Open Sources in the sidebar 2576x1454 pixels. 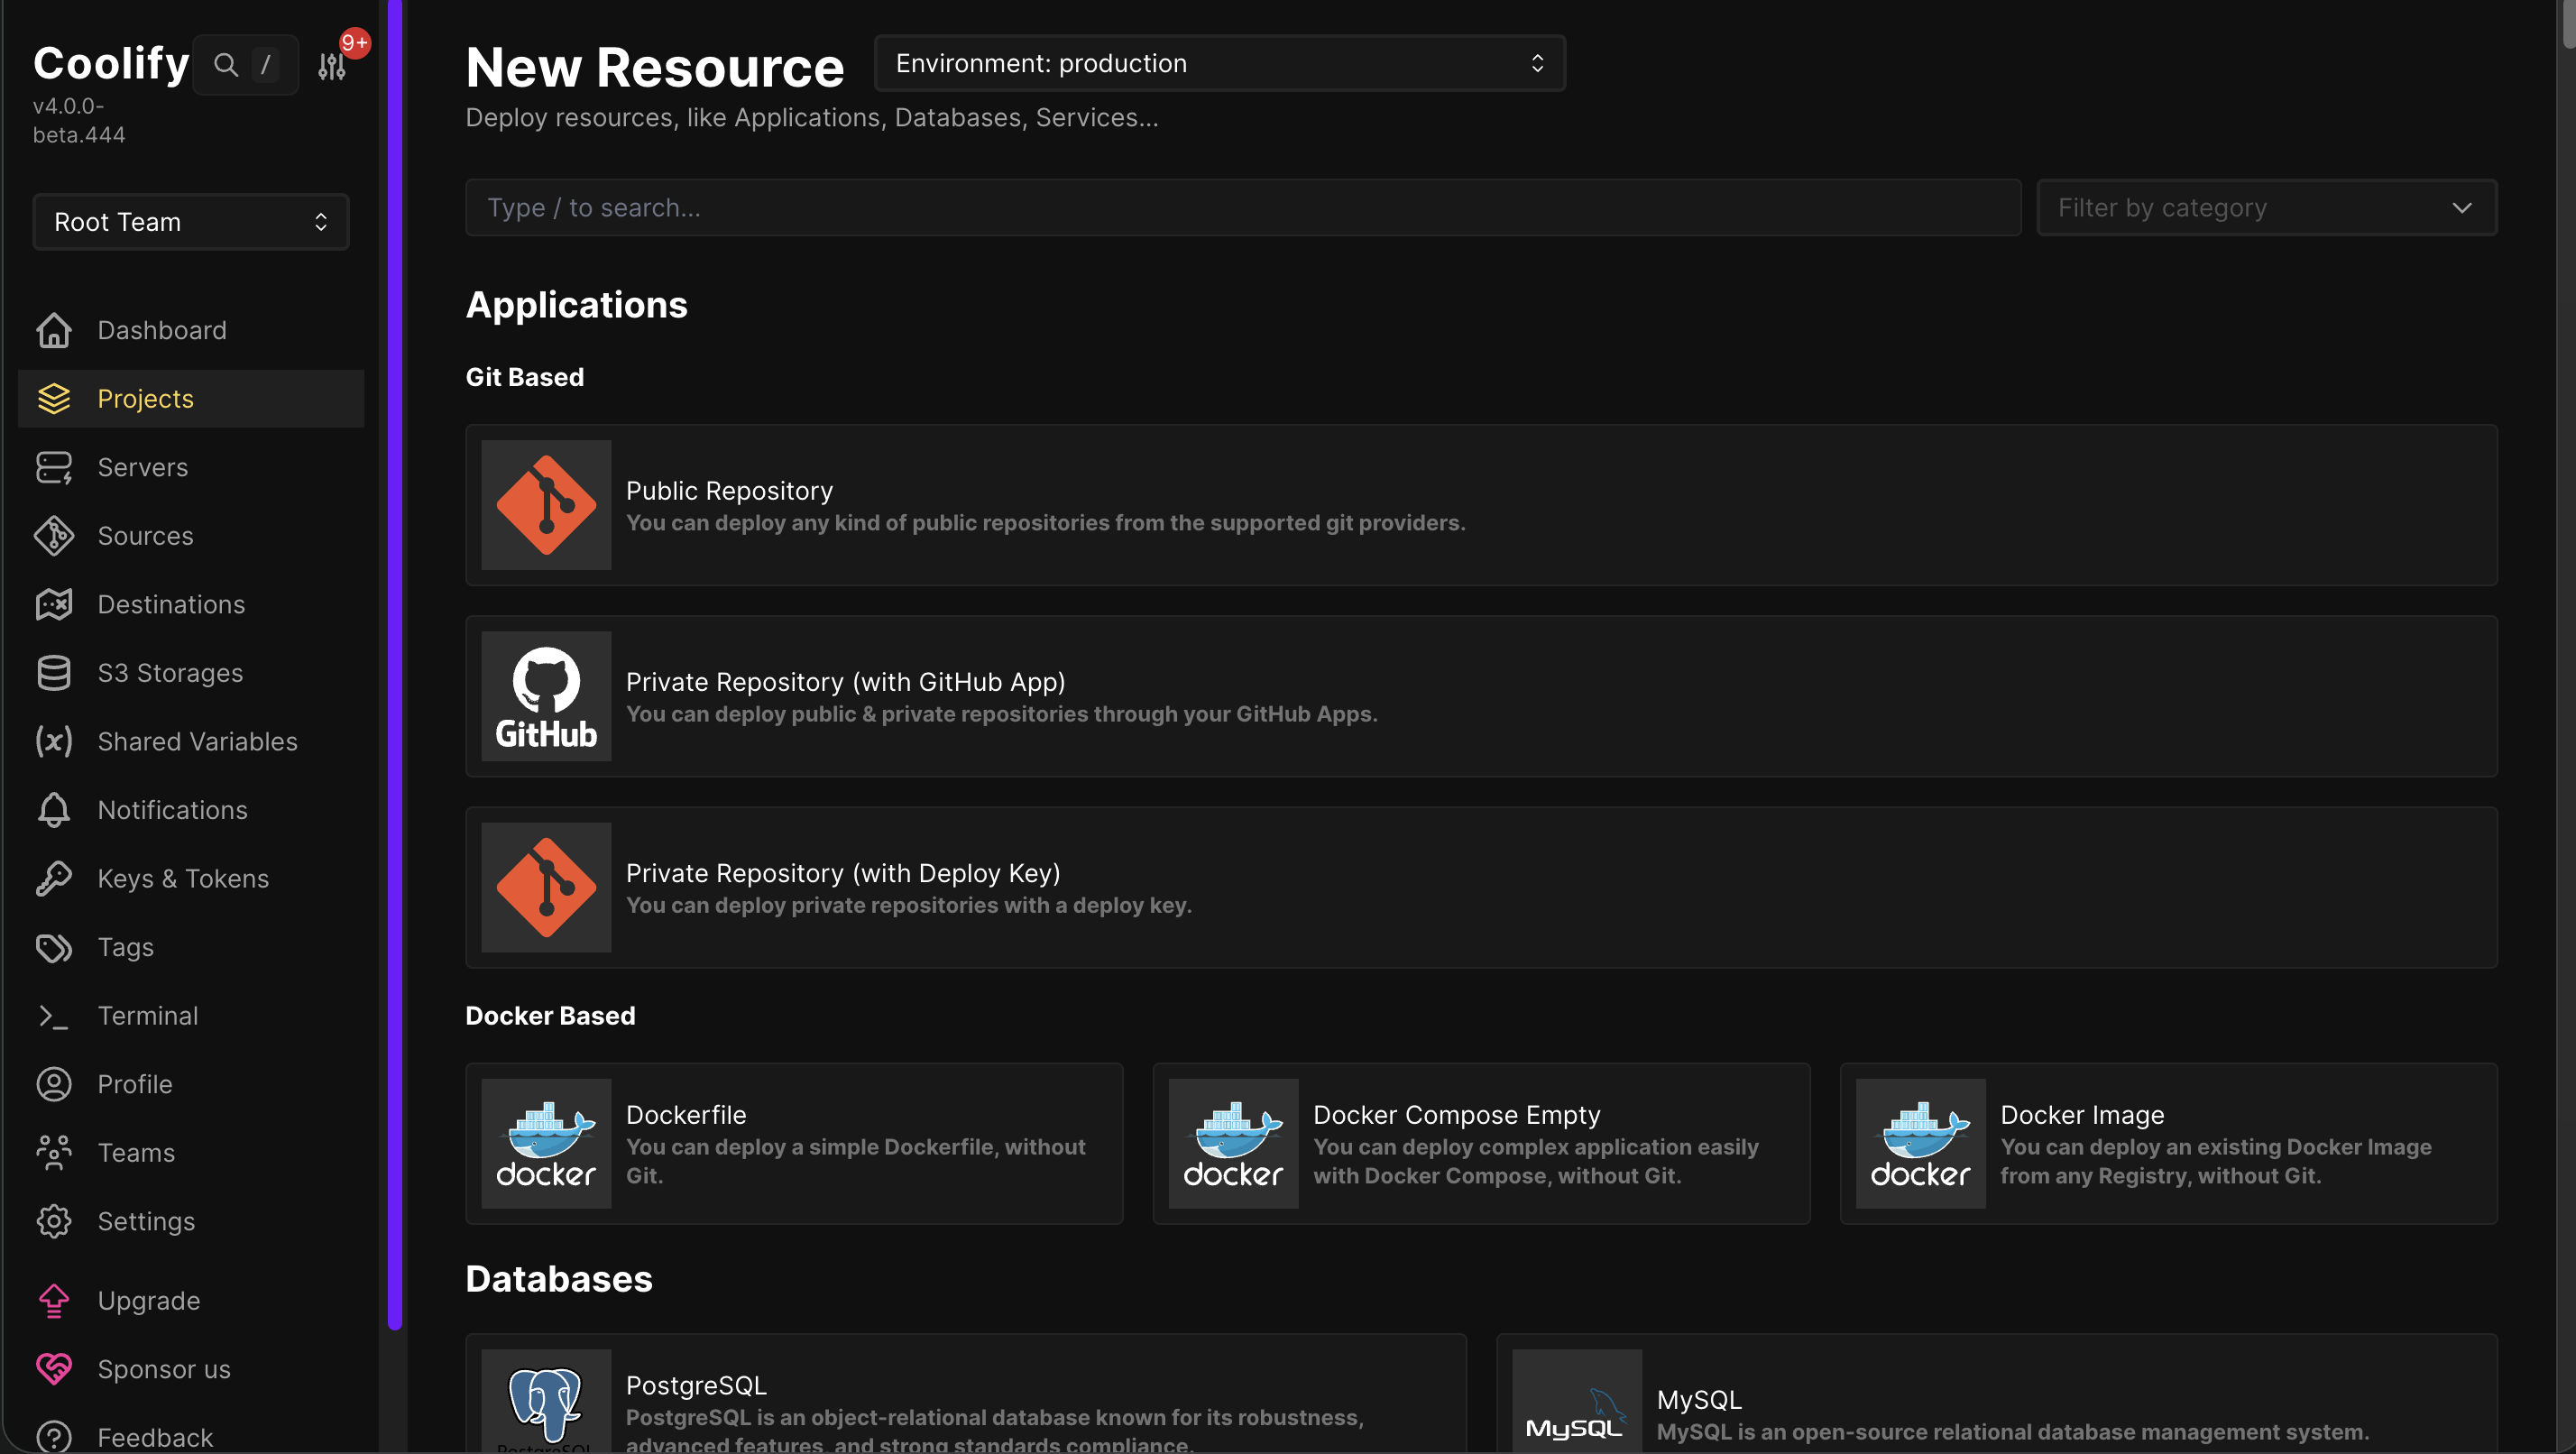(146, 535)
